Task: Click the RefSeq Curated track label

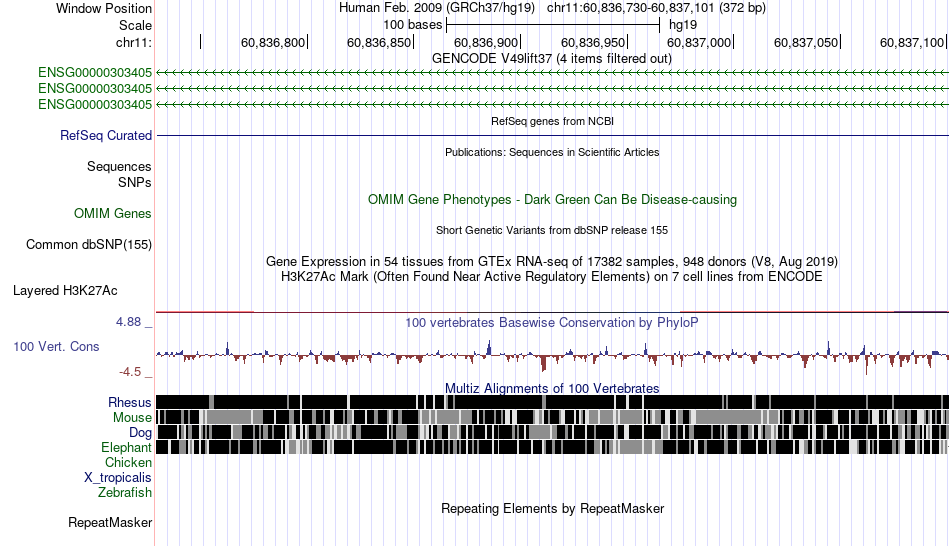Action: pos(105,136)
